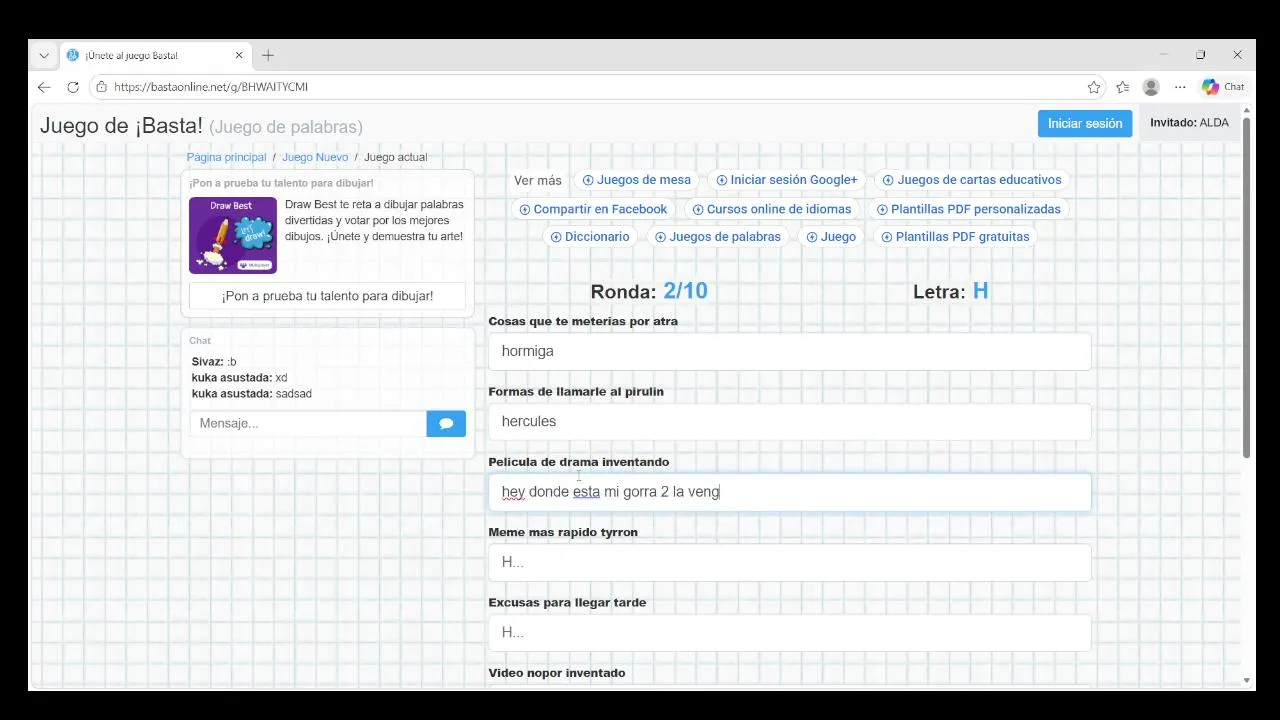This screenshot has width=1280, height=720.
Task: Click ¡Pon a prueba tu talento para dibujar! button
Action: pyautogui.click(x=327, y=296)
